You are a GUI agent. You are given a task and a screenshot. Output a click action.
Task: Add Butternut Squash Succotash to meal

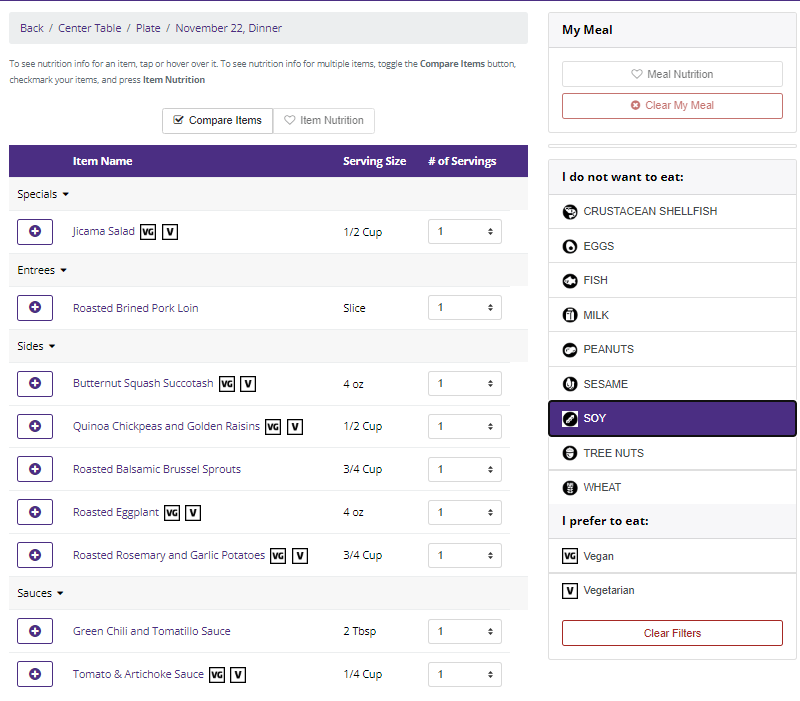click(35, 383)
